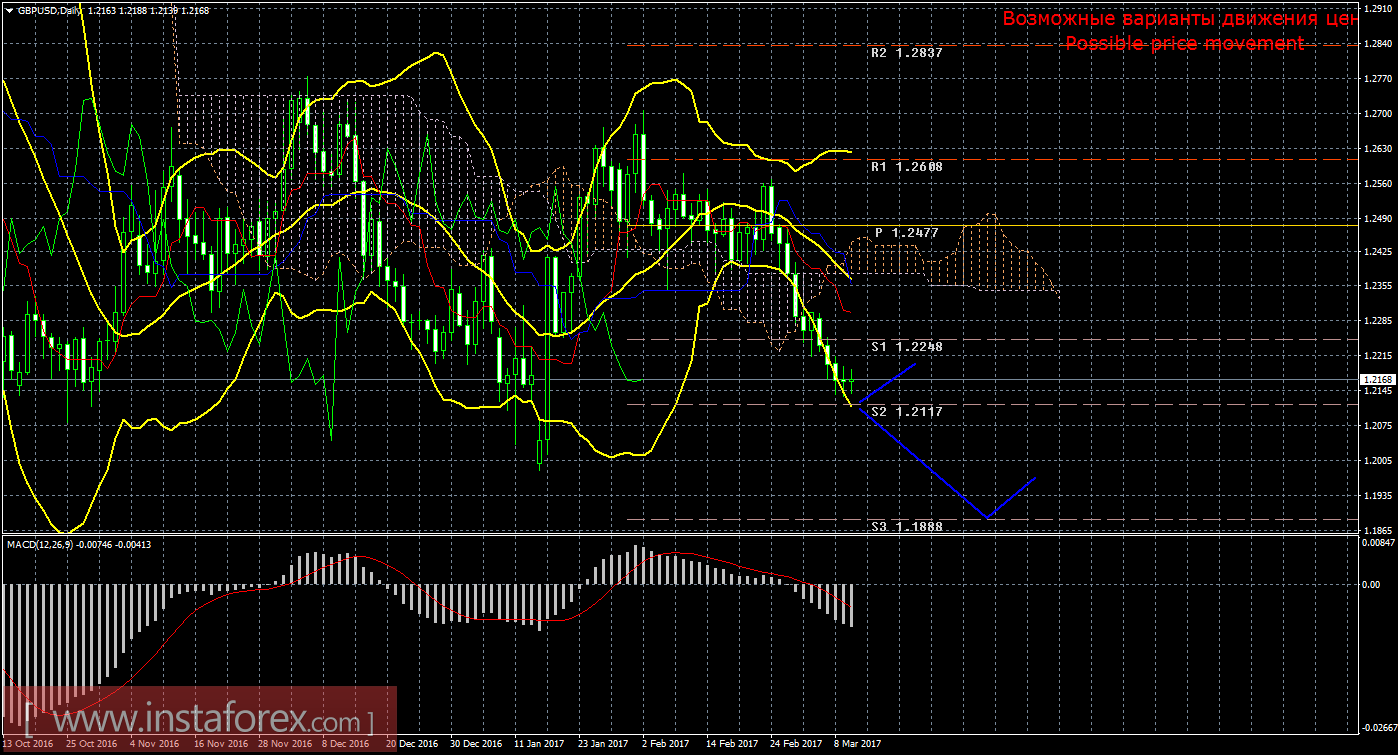This screenshot has width=1398, height=755.
Task: Click the 2 Feb 2017 date marker
Action: (664, 744)
